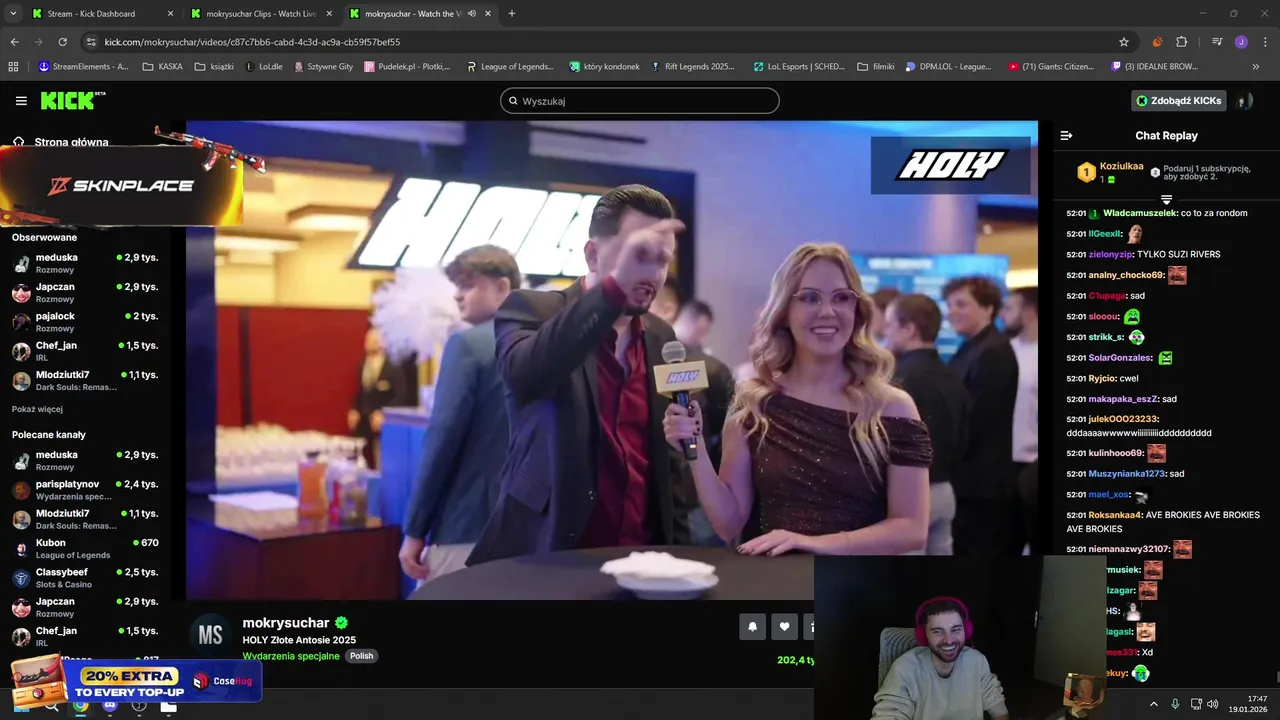
Task: Open the filmiki bookmarks folder
Action: [x=876, y=67]
